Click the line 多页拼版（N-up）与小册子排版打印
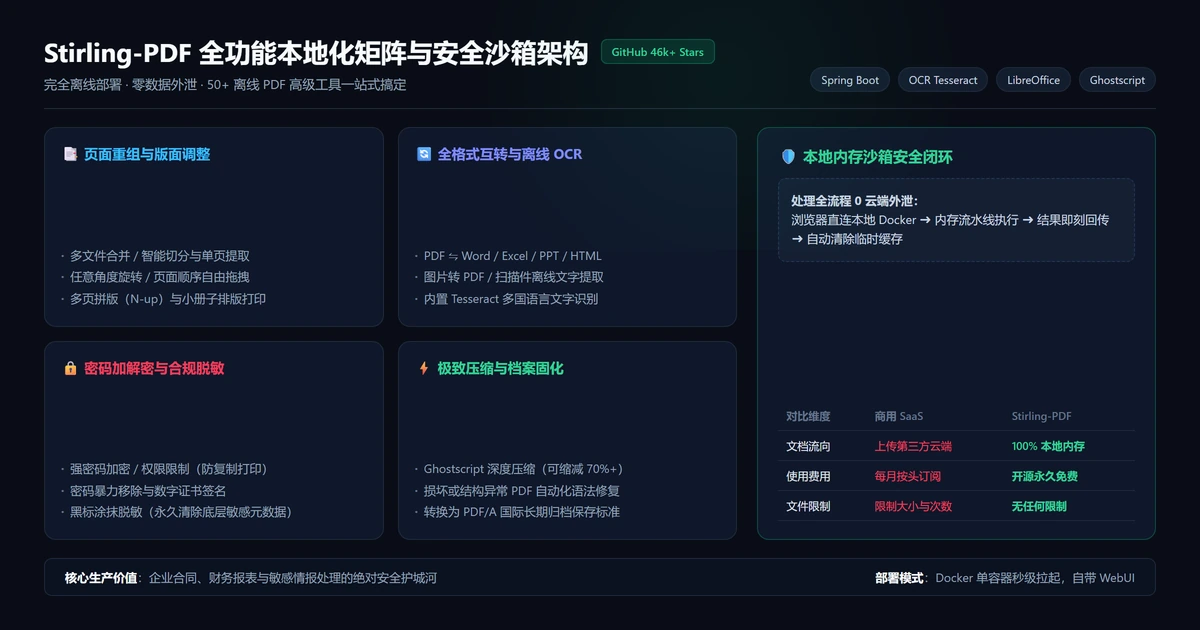1200x630 pixels. click(x=168, y=299)
